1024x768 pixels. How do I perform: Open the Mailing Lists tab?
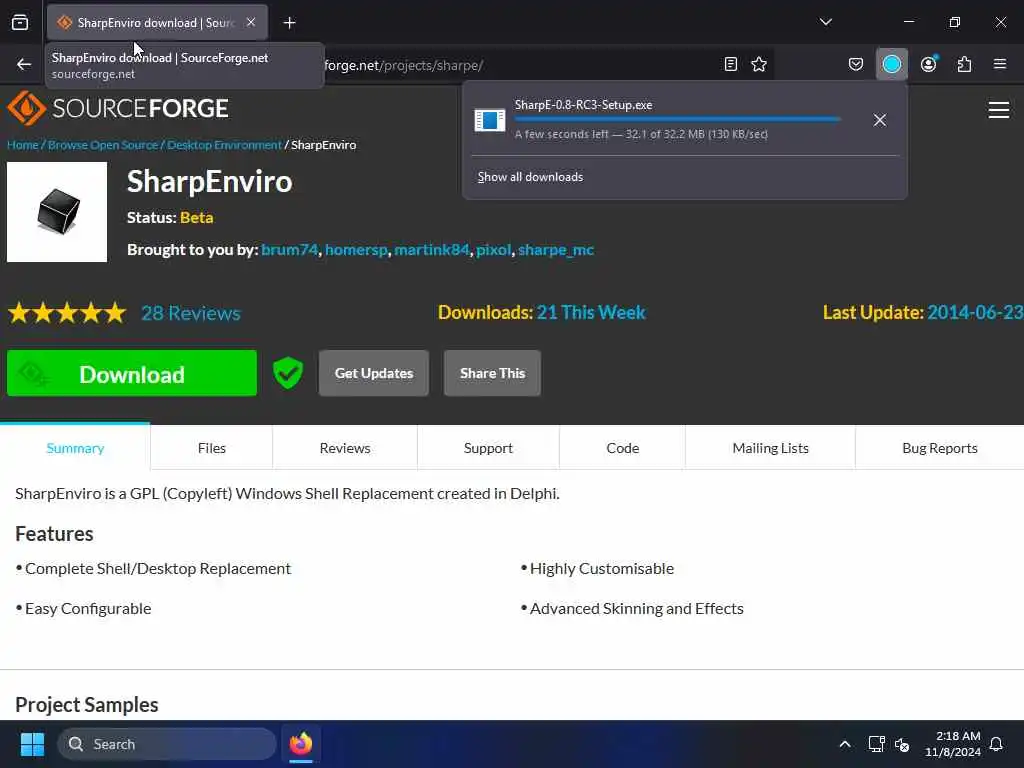pos(771,448)
